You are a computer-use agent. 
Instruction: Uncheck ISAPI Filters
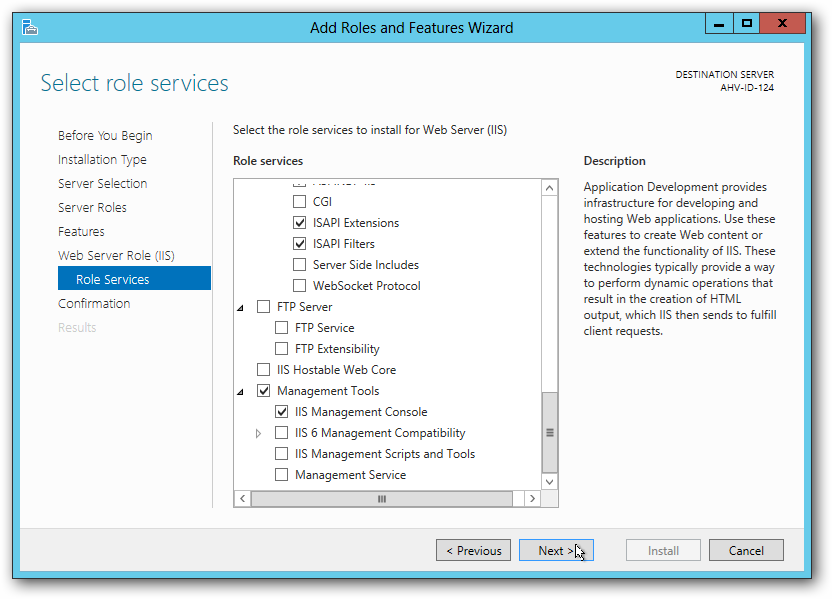point(299,244)
